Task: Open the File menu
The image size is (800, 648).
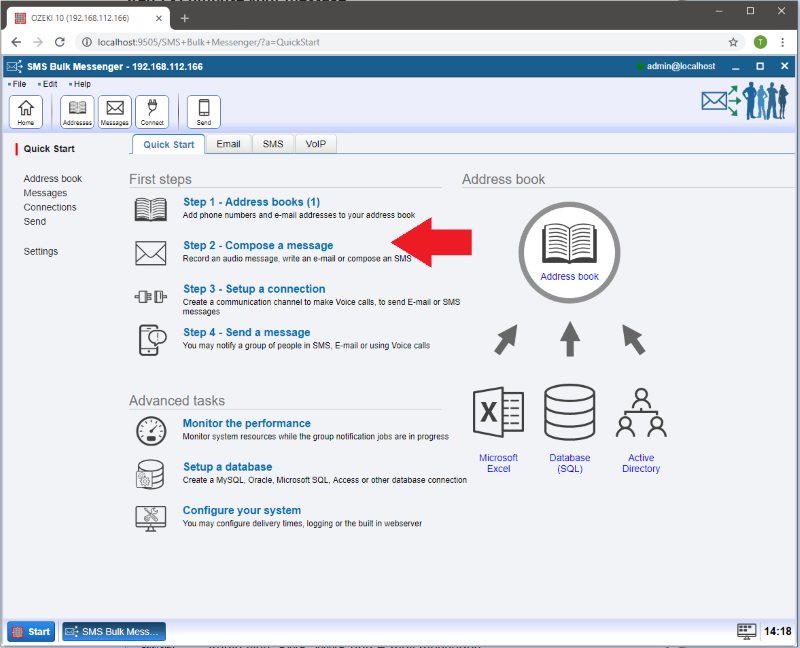Action: click(x=19, y=84)
